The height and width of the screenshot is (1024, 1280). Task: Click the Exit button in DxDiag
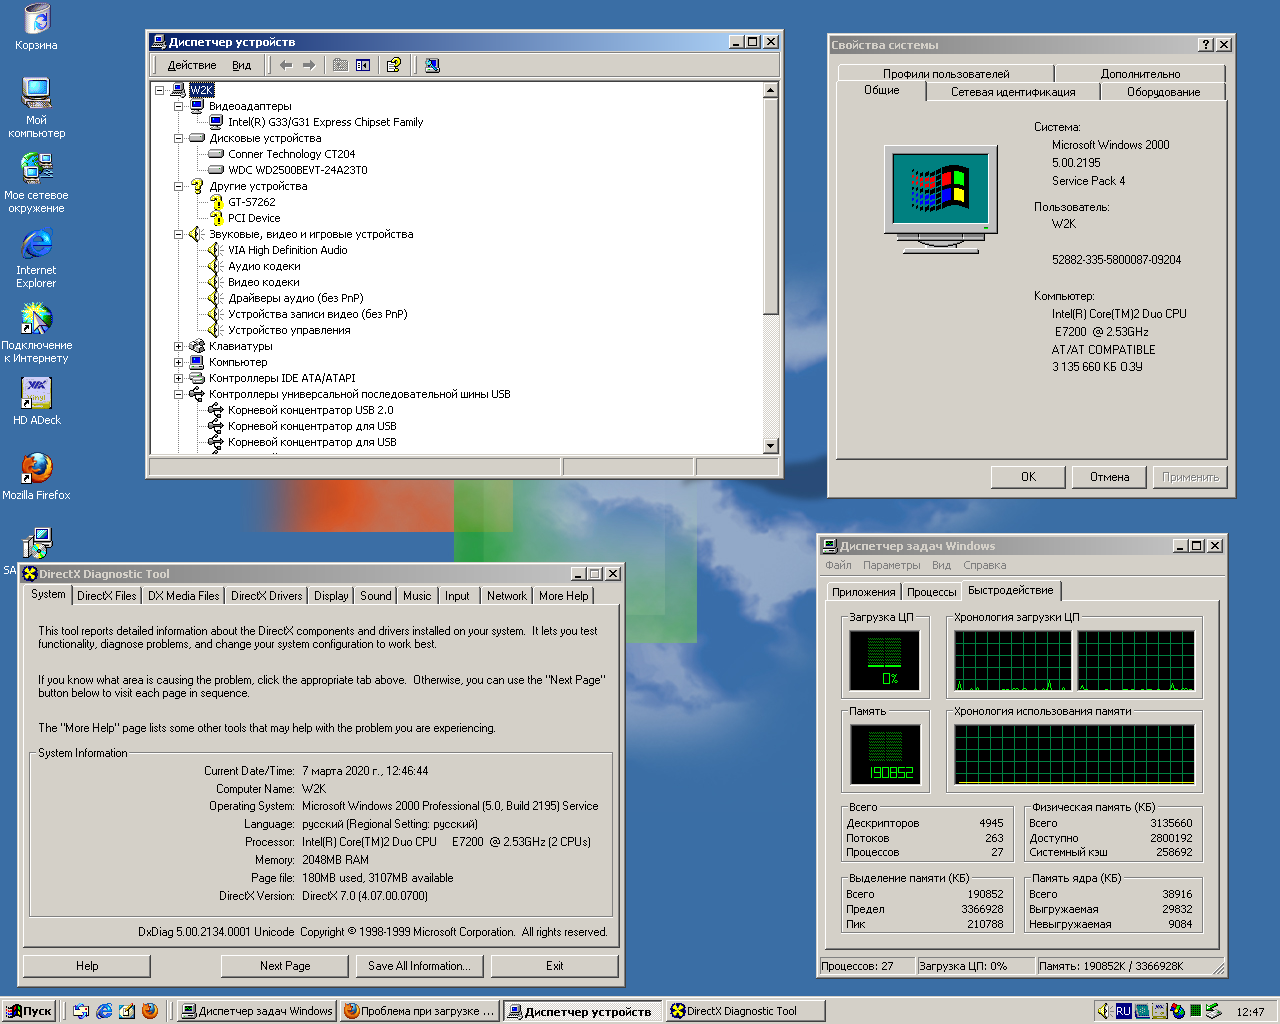[555, 966]
